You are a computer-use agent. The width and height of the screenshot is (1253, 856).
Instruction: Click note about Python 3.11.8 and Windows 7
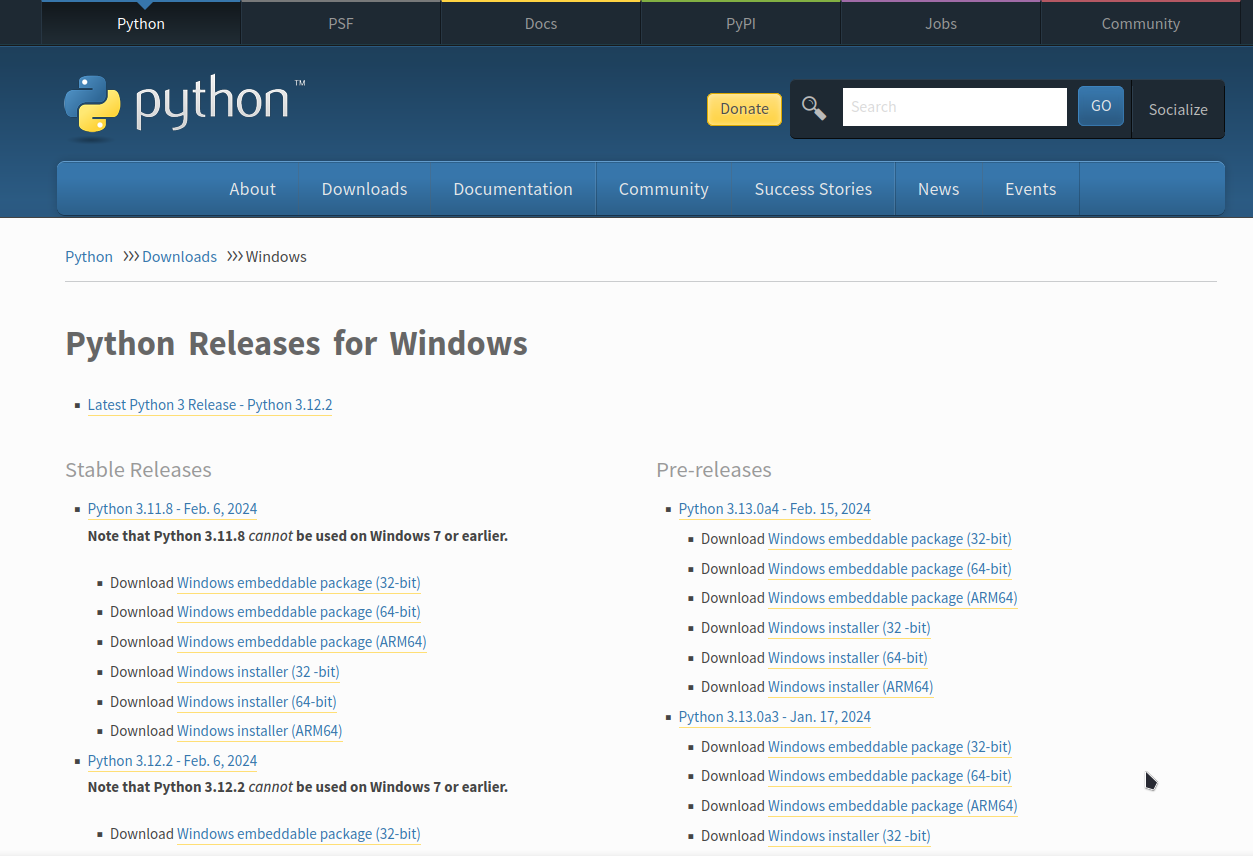pos(298,536)
